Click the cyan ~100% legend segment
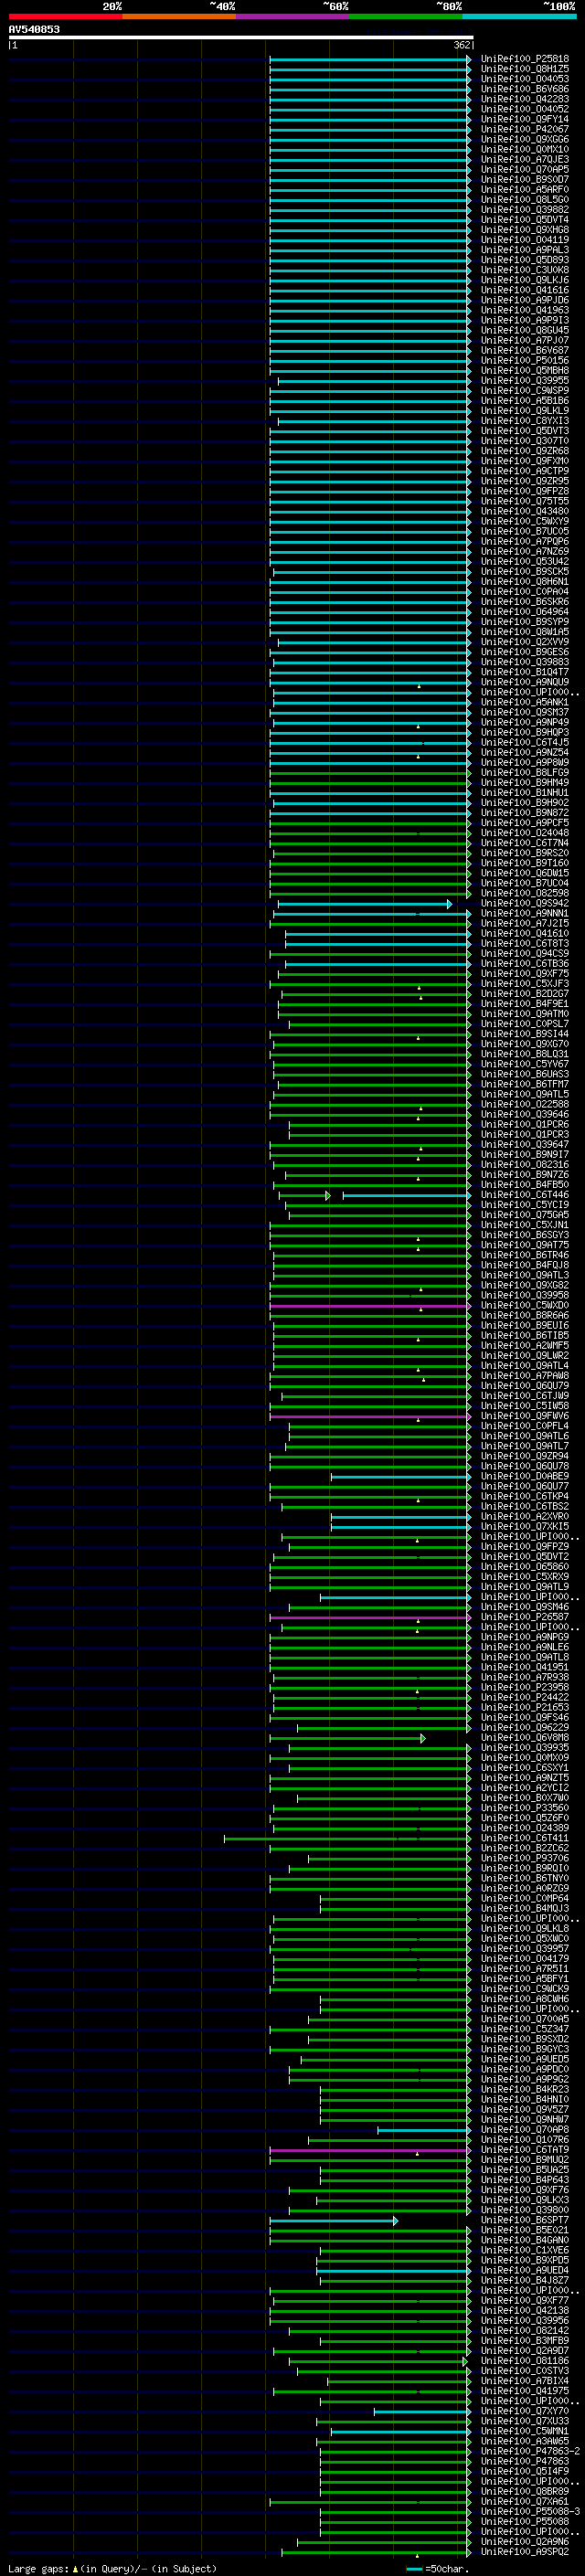 tap(519, 16)
